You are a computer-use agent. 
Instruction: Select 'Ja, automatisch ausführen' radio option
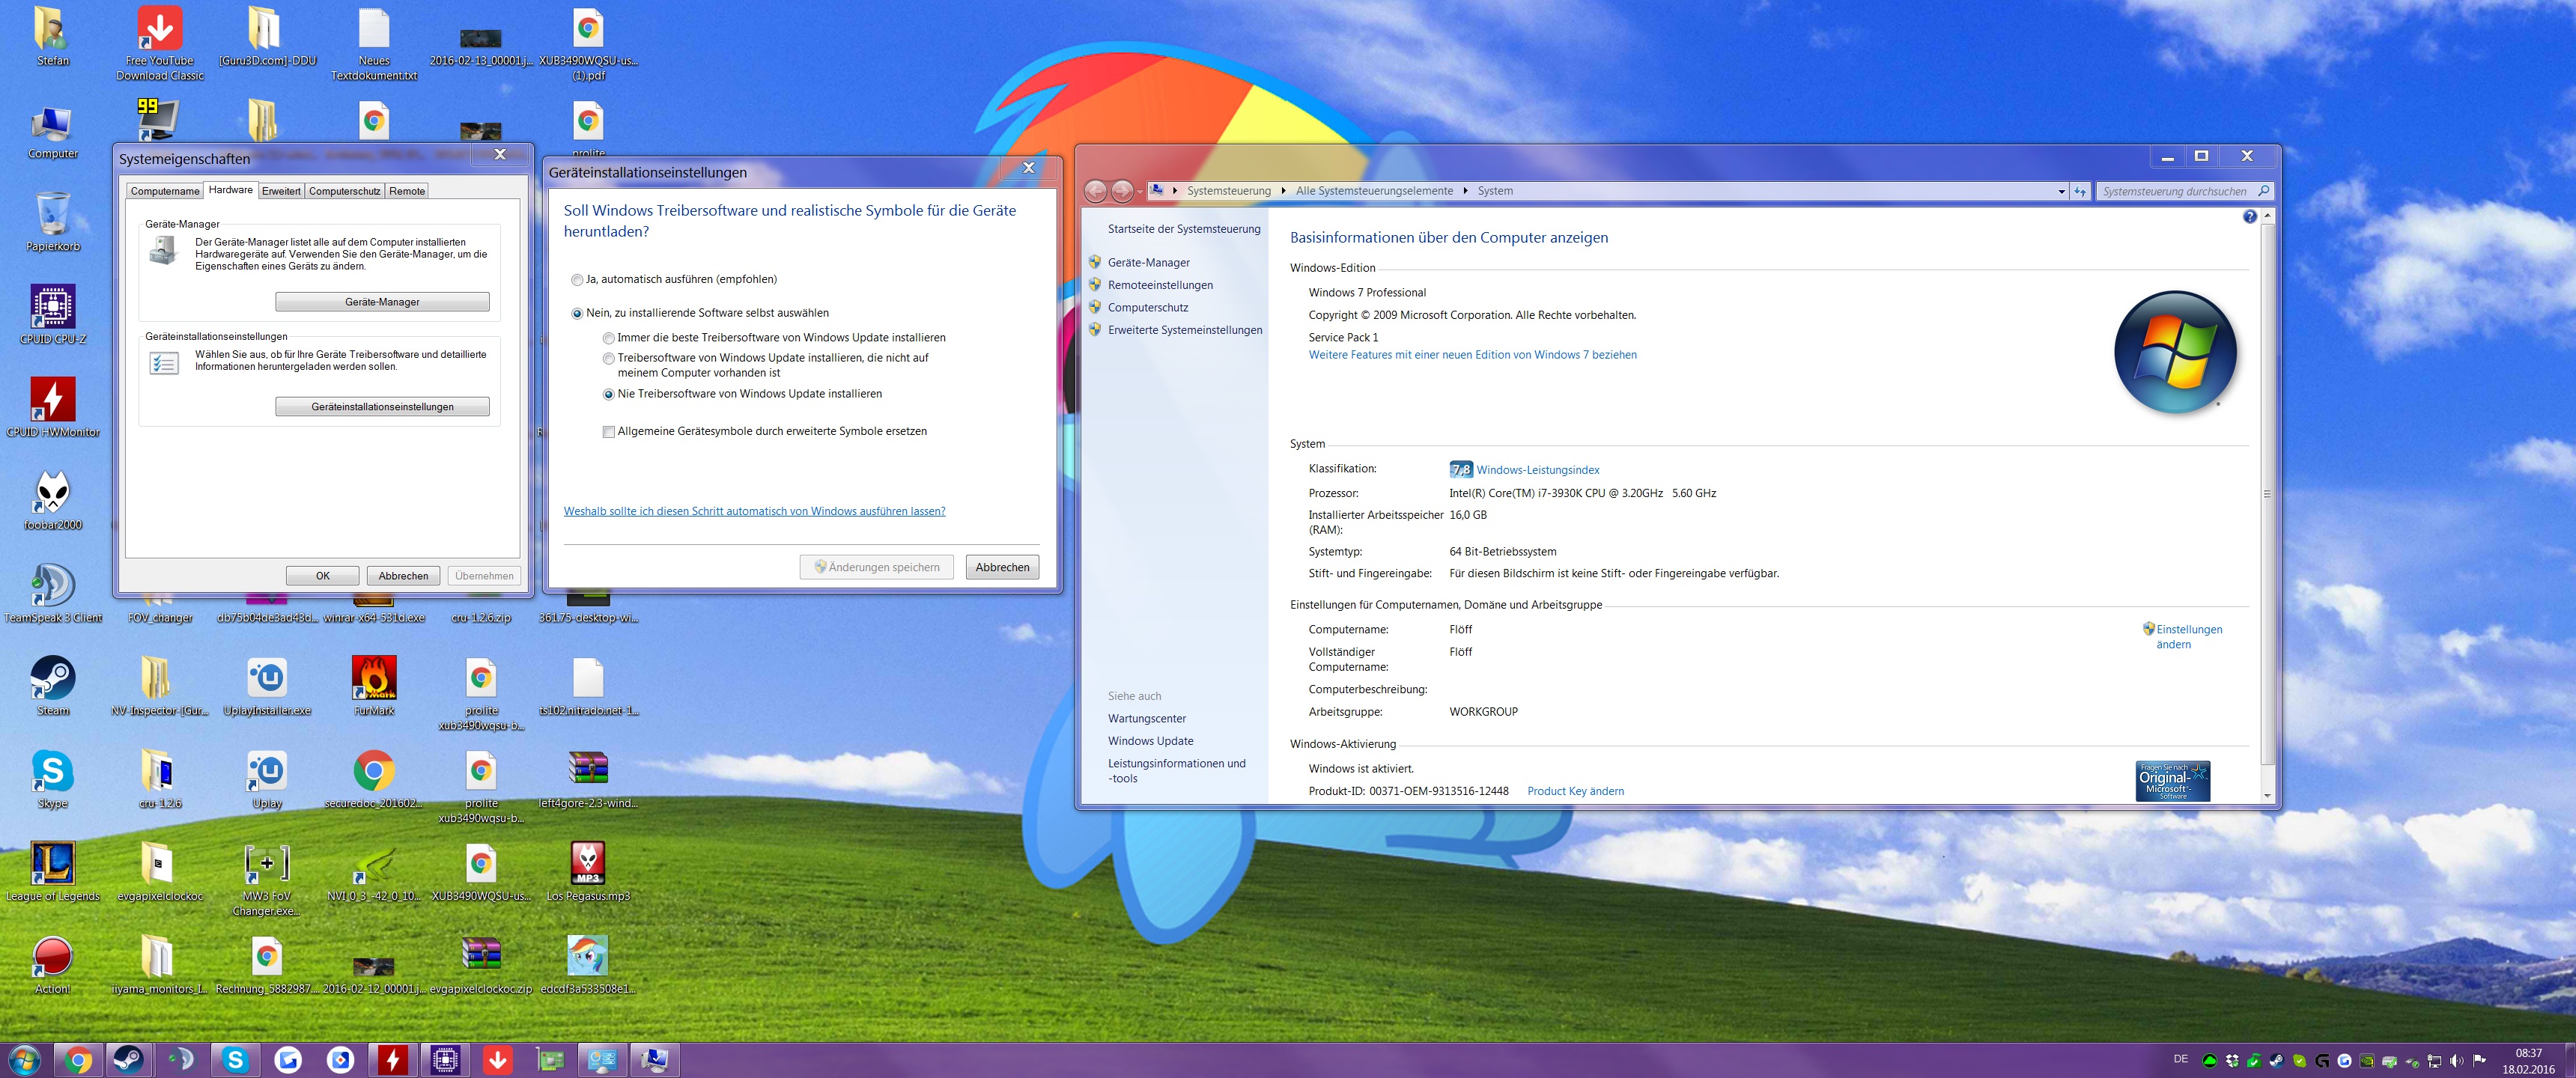click(577, 280)
